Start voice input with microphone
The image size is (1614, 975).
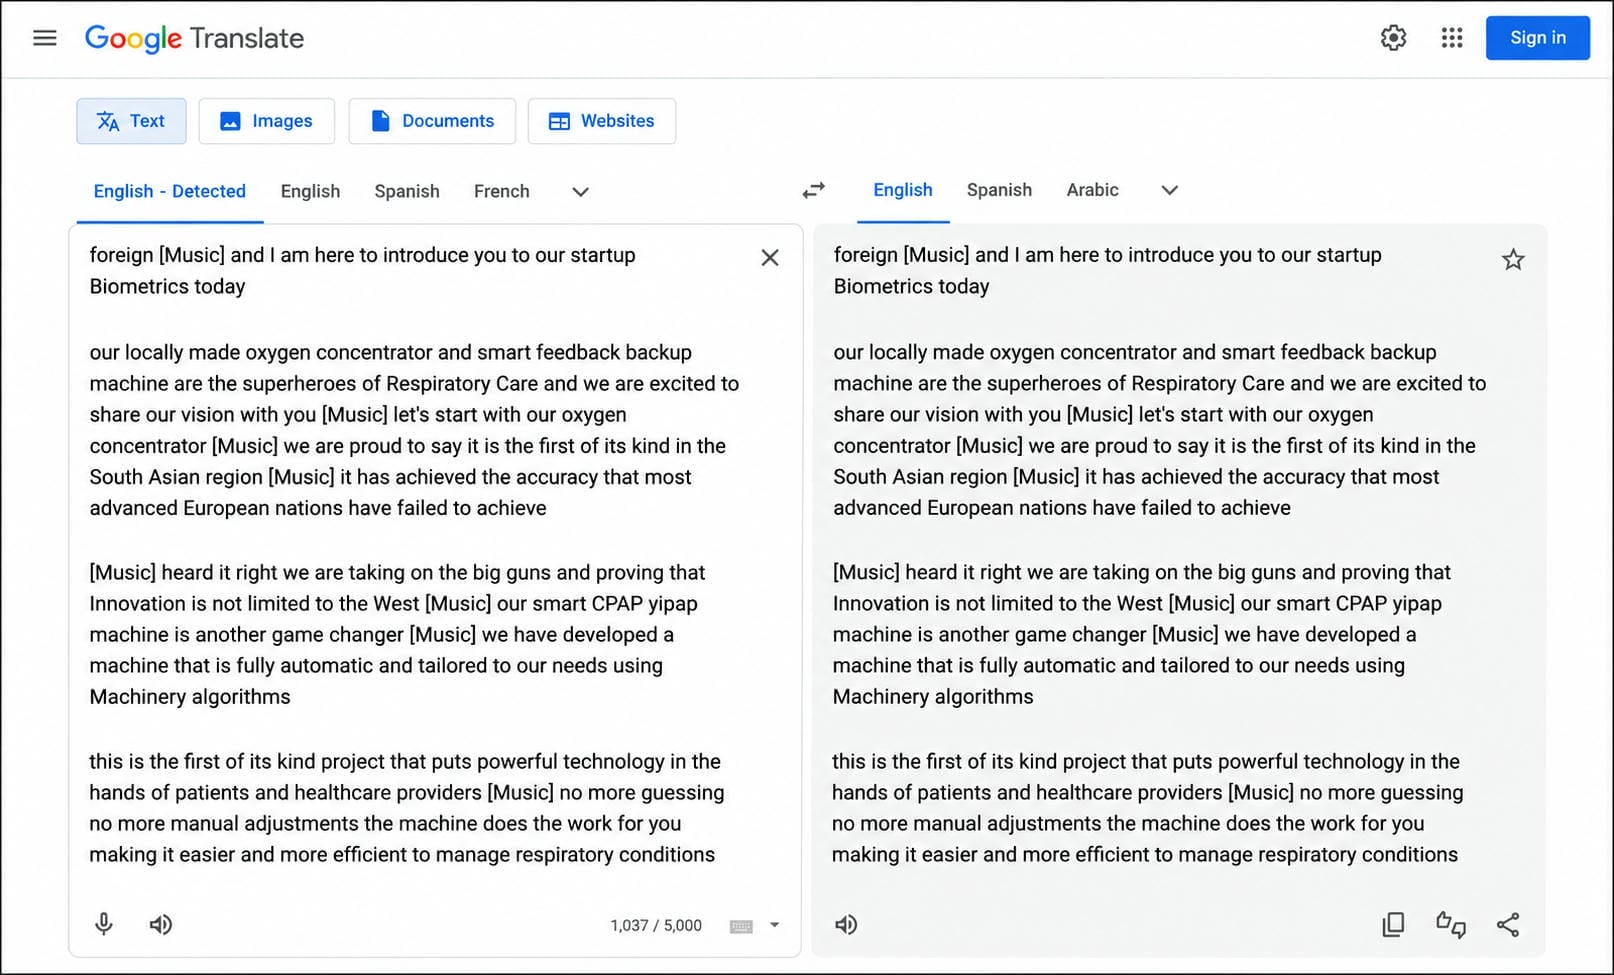[104, 925]
